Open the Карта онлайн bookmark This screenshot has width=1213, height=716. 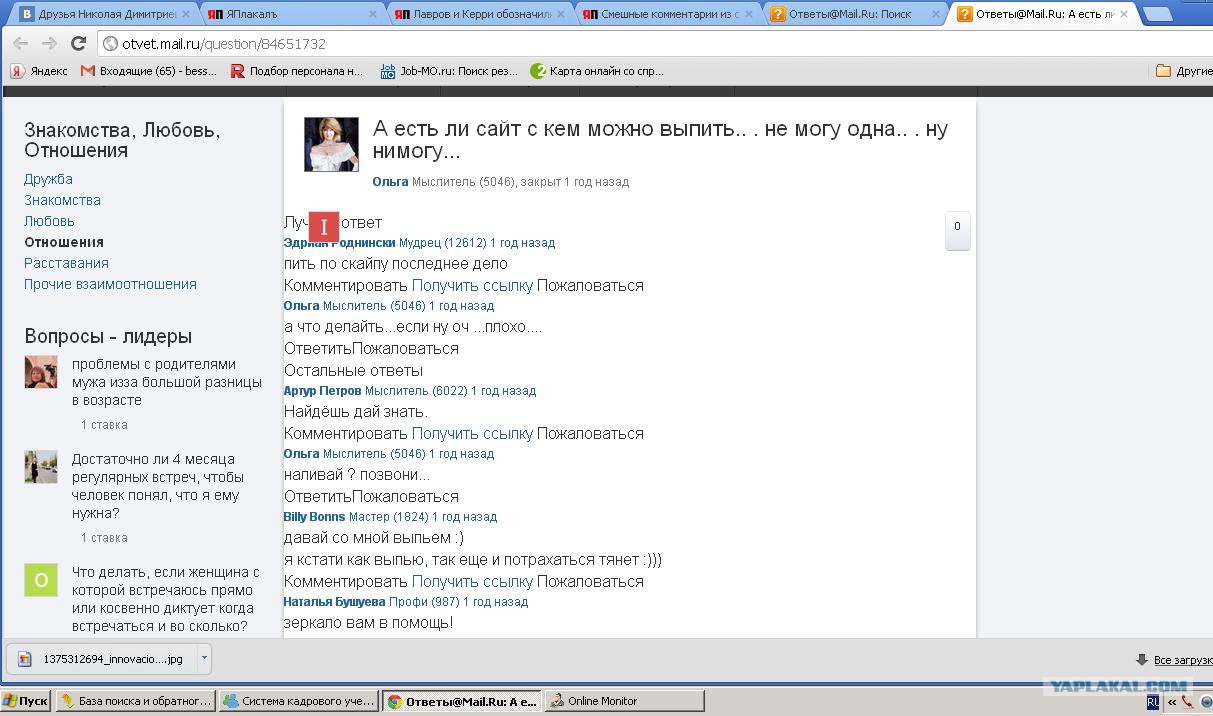coord(596,71)
